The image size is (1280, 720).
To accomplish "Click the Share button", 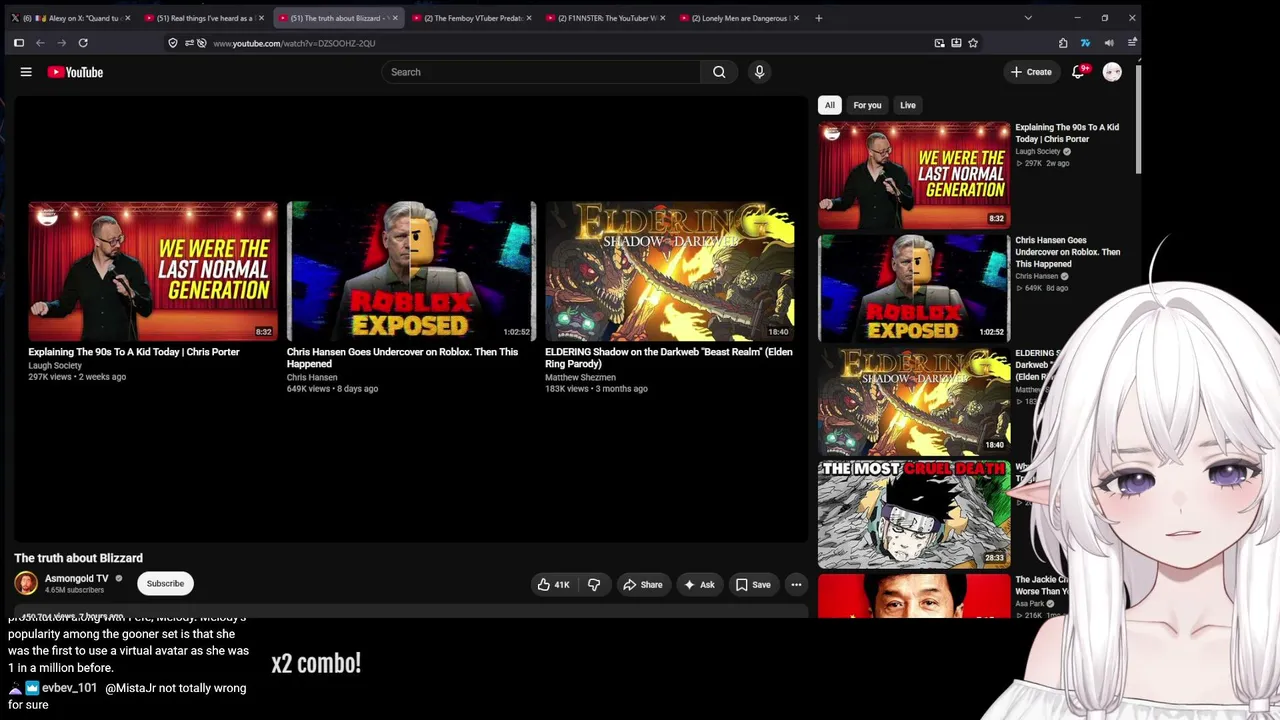I will tap(642, 585).
